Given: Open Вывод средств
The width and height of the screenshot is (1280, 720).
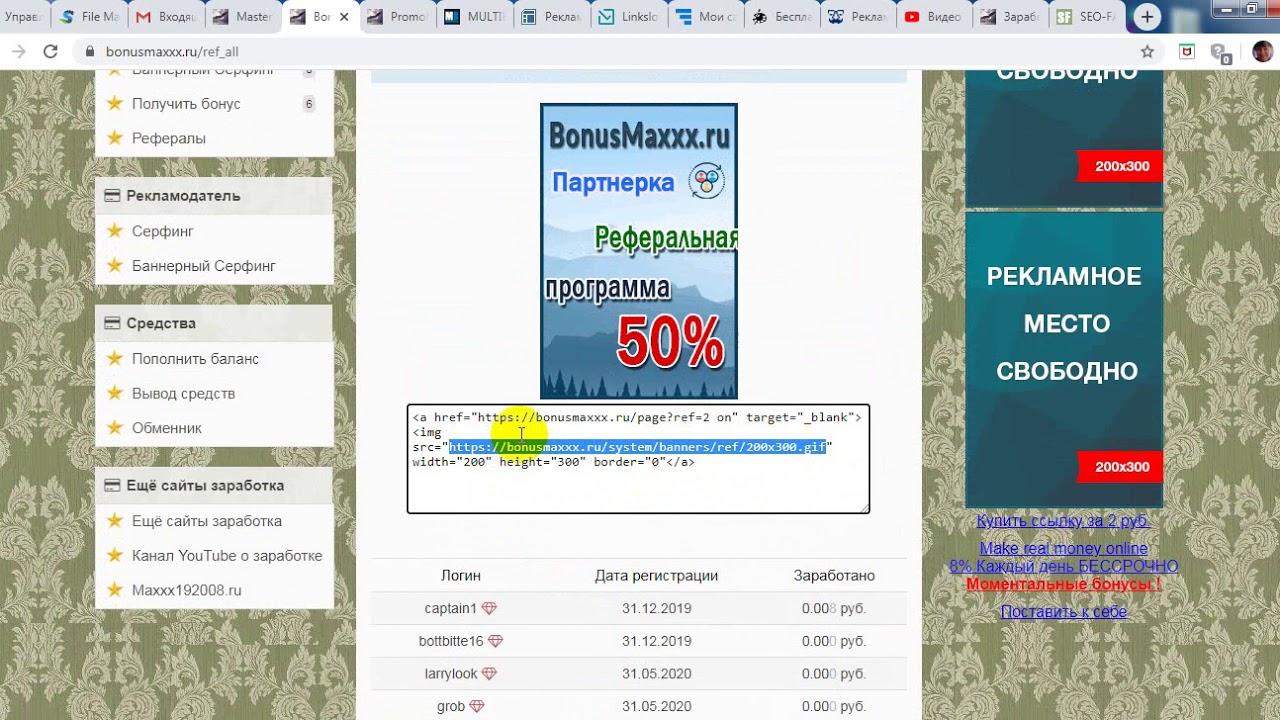Looking at the screenshot, I should click(x=183, y=394).
